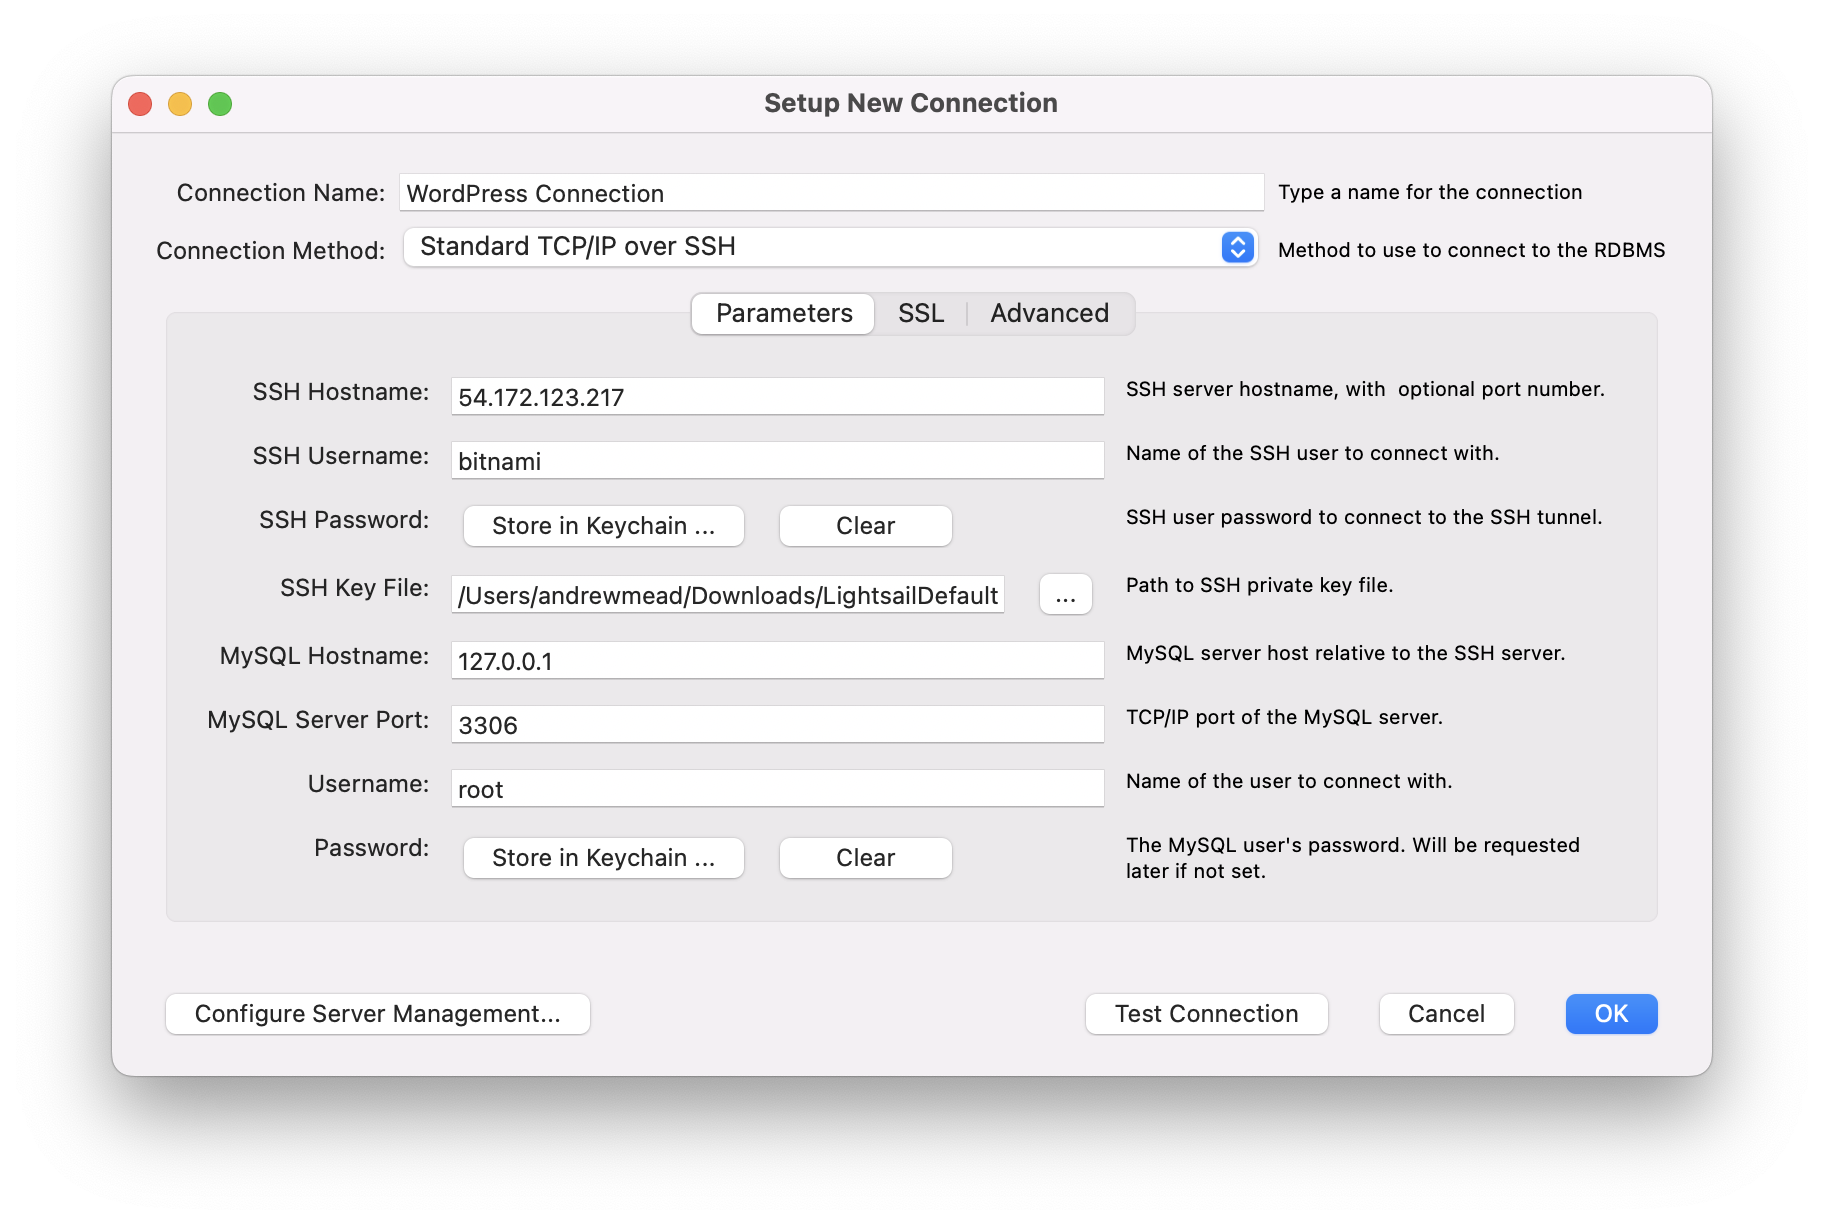1824x1224 pixels.
Task: Clear the stored MySQL password
Action: click(865, 857)
